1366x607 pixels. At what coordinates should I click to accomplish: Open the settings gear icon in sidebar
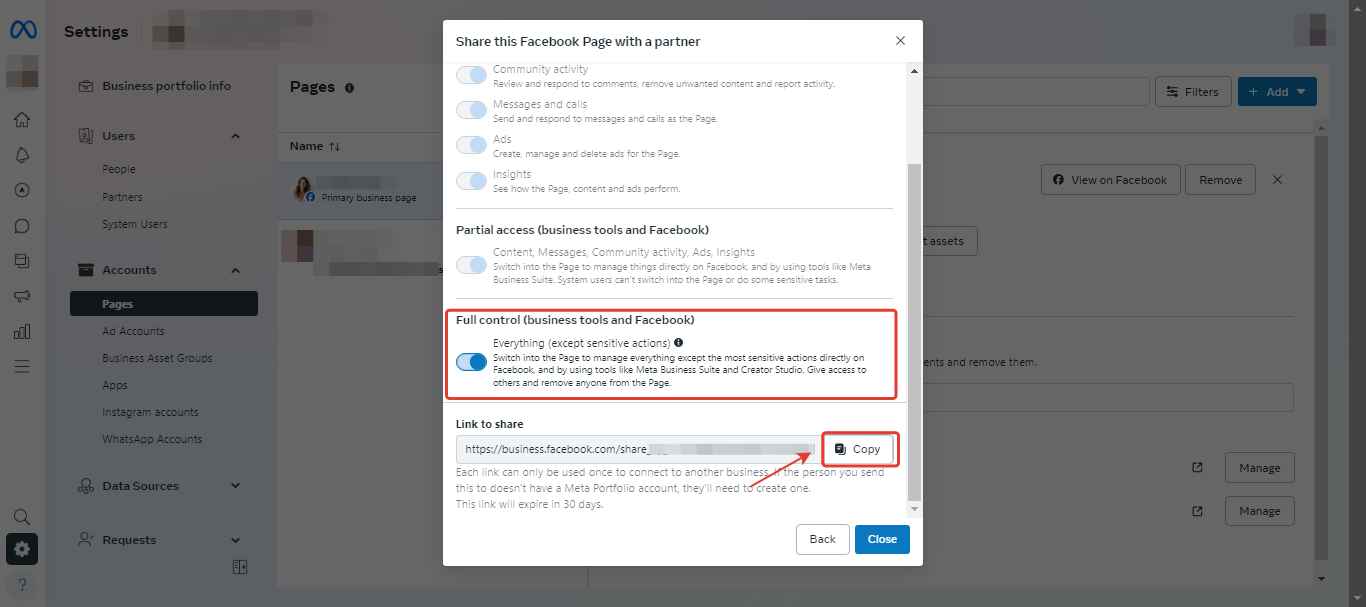[x=22, y=549]
